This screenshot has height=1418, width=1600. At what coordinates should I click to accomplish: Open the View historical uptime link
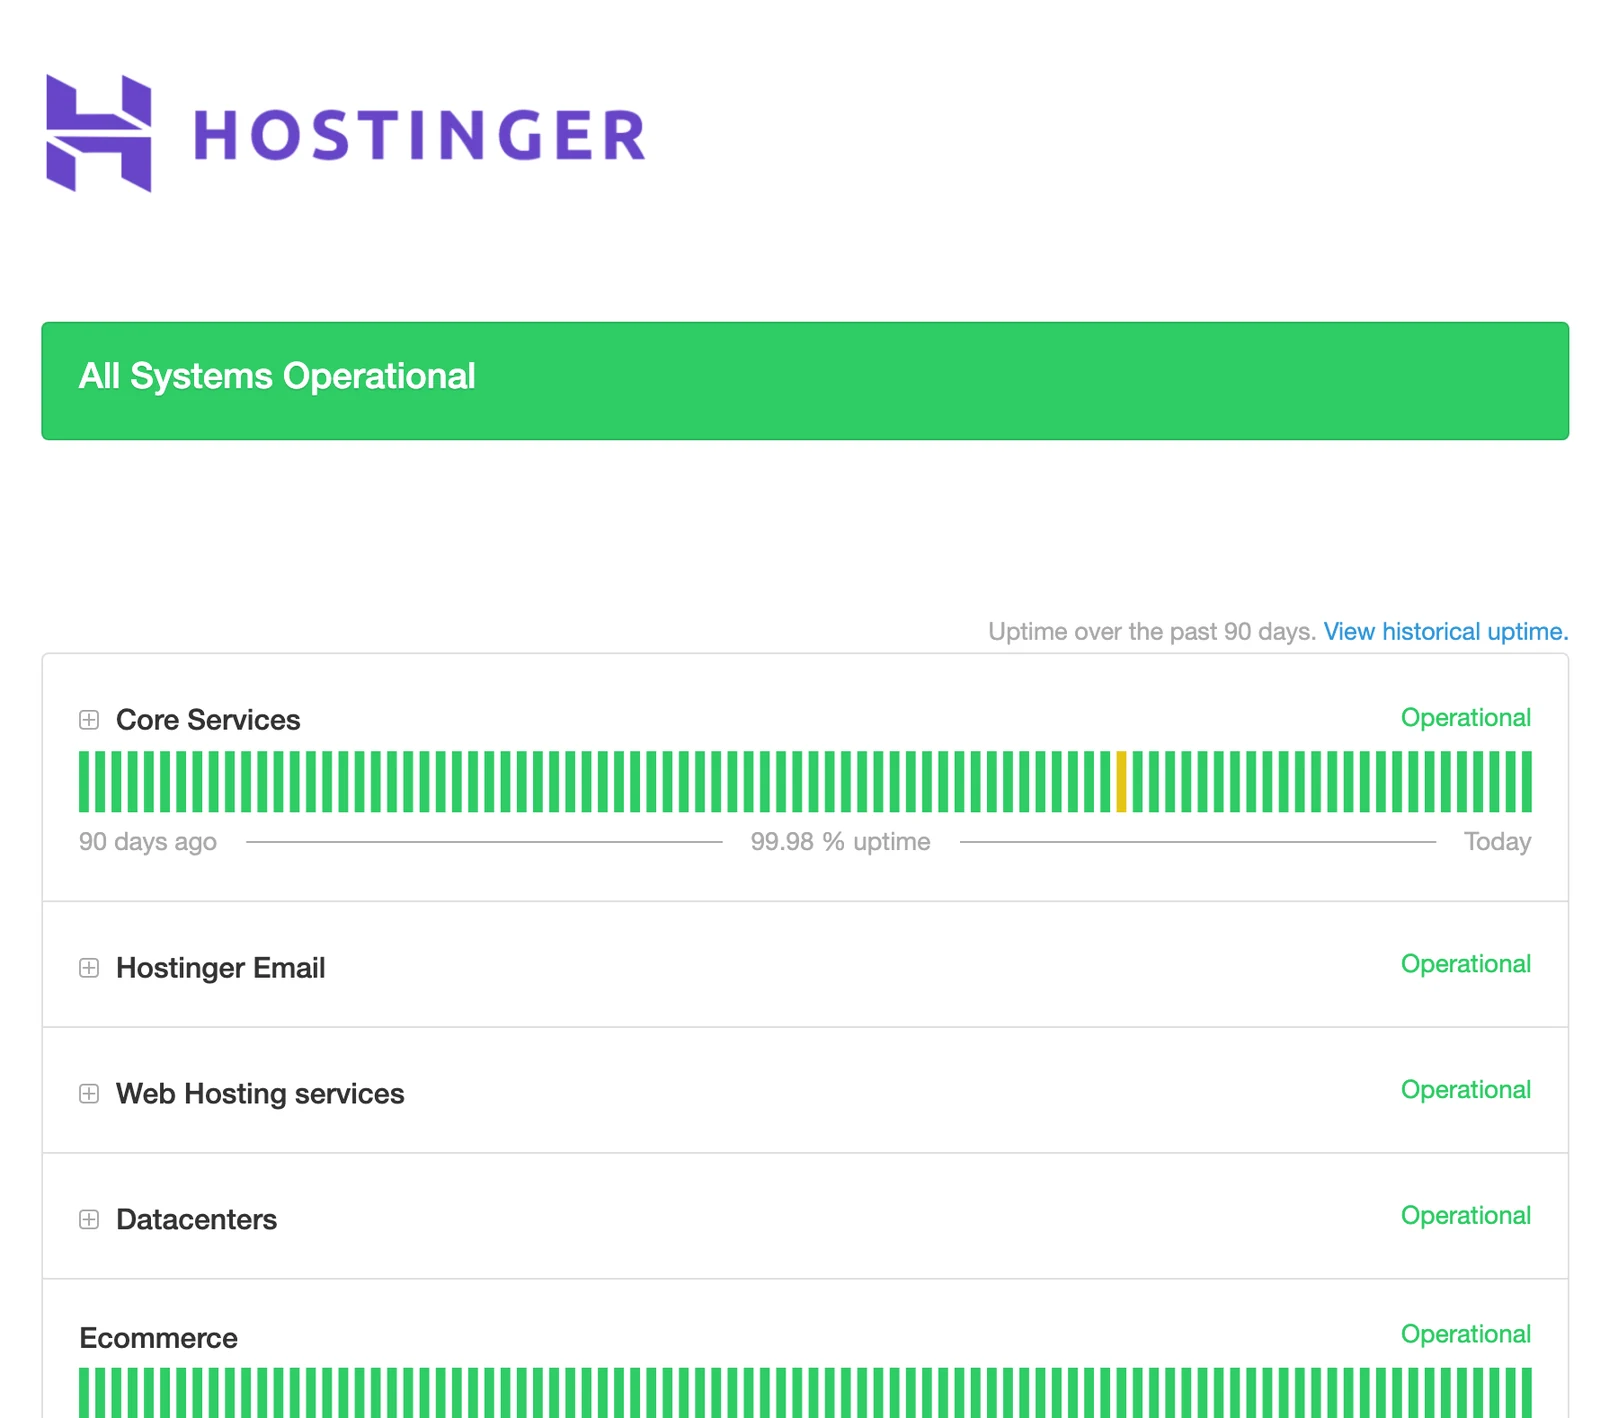point(1445,632)
